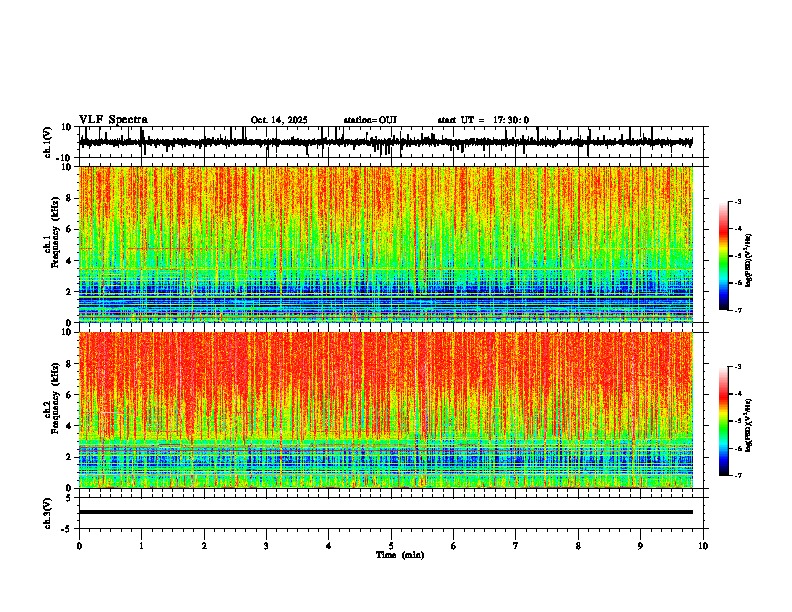Click time axis tick label "9"
The width and height of the screenshot is (792, 612).
click(x=640, y=546)
